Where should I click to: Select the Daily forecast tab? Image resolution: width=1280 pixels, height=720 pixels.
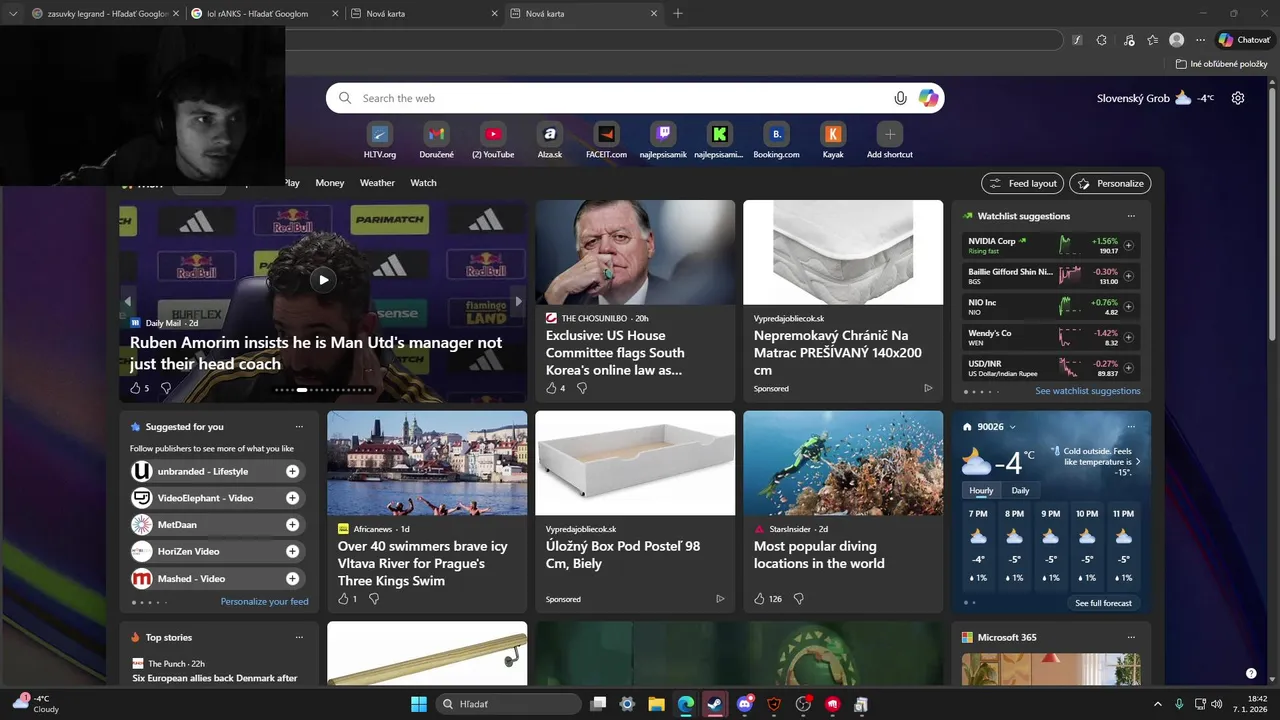[1020, 490]
